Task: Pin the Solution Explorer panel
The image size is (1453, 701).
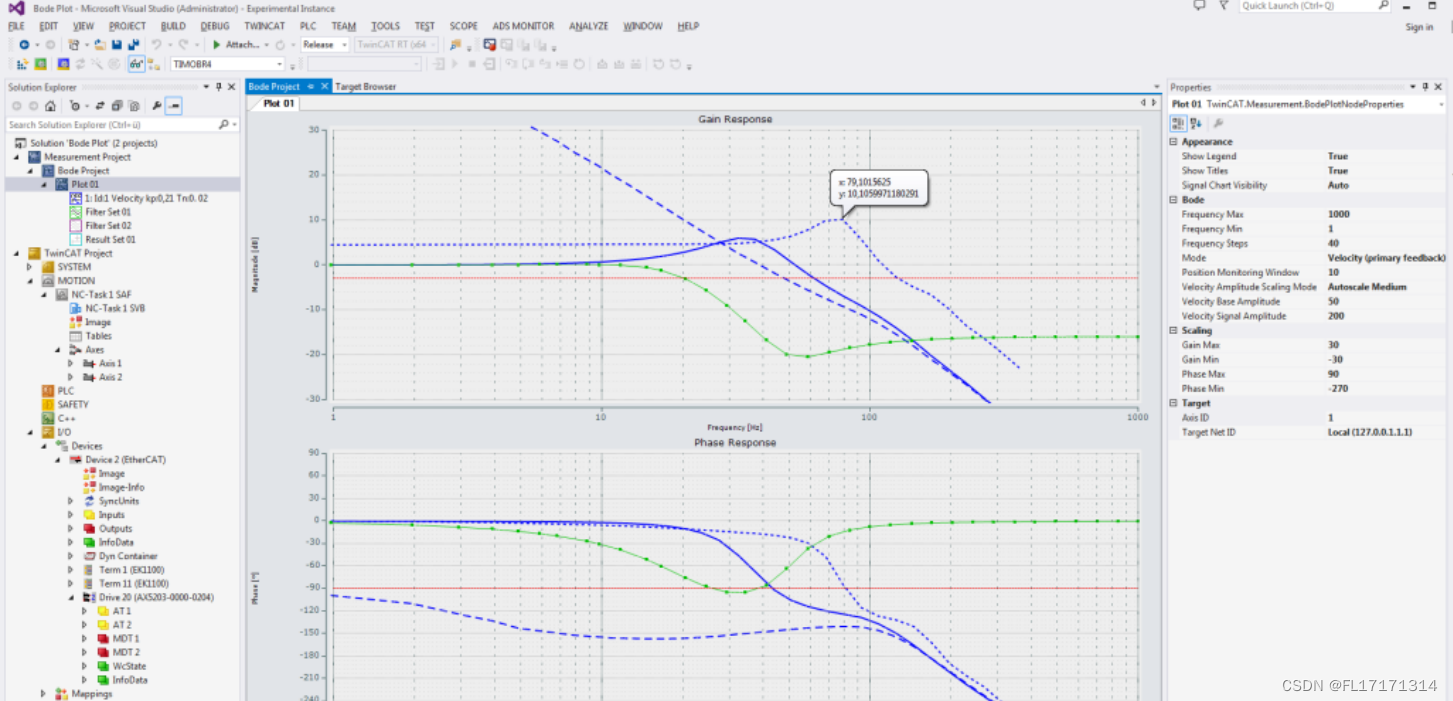Action: 219,87
